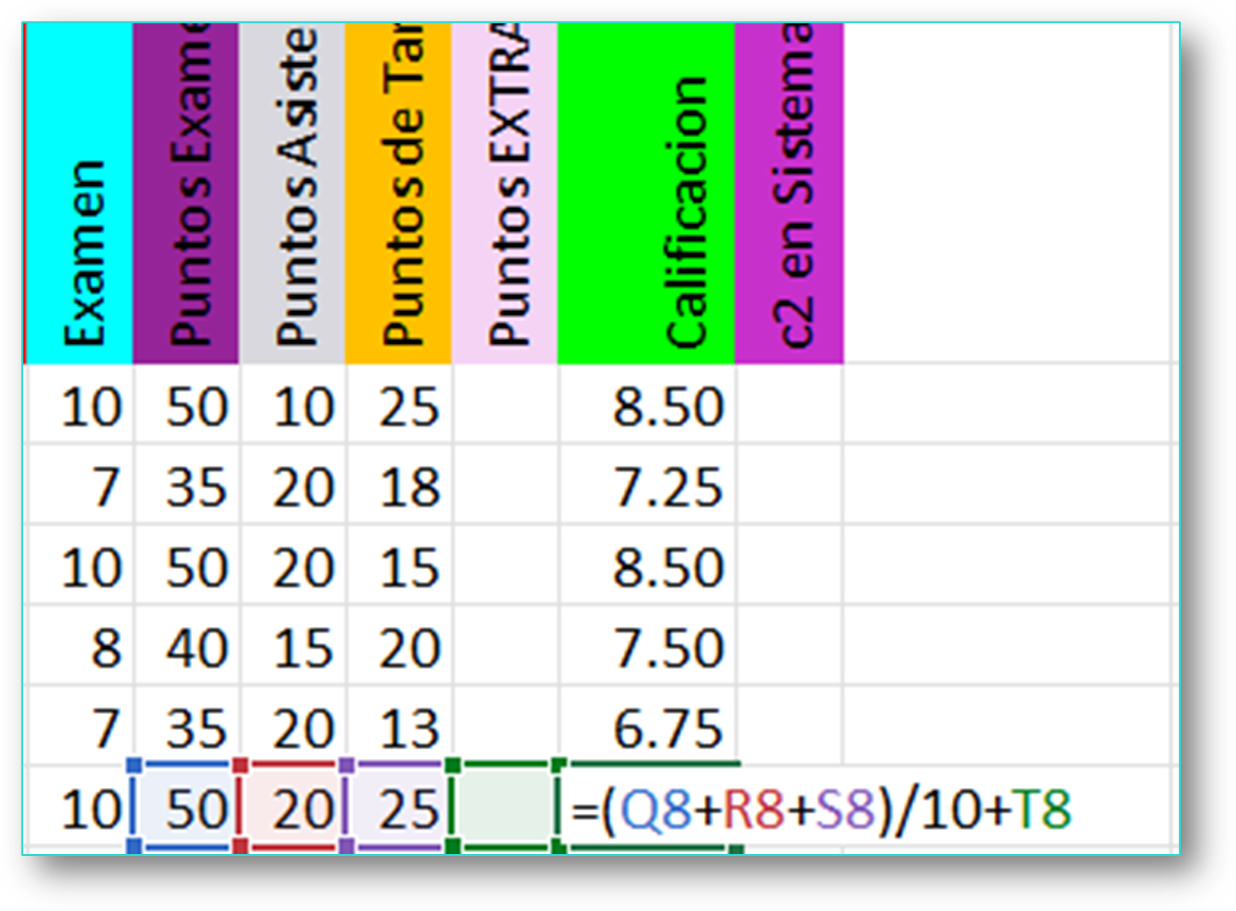Screen dimensions: 1236x911
Task: Click the cell containing 6.75
Action: tap(646, 728)
